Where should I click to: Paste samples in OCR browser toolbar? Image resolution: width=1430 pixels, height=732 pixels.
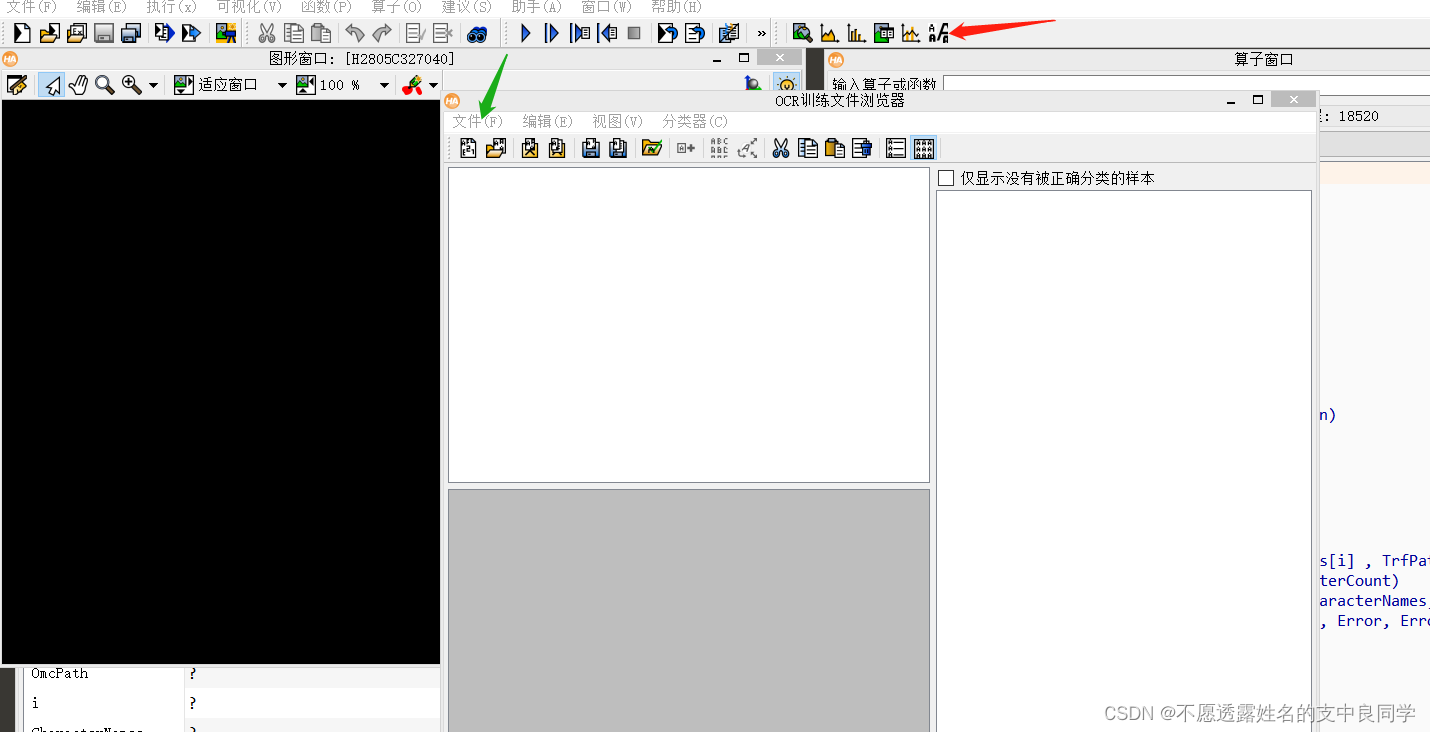(x=835, y=148)
